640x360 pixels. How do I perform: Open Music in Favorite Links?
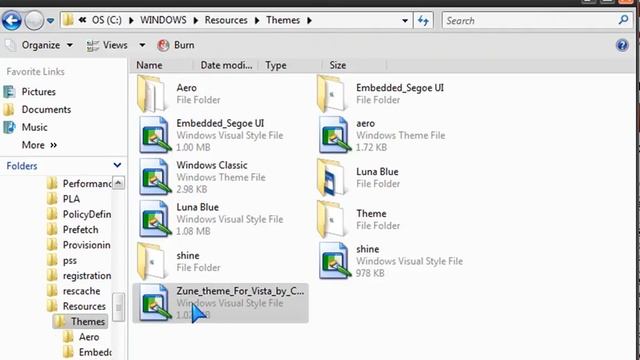click(x=35, y=127)
